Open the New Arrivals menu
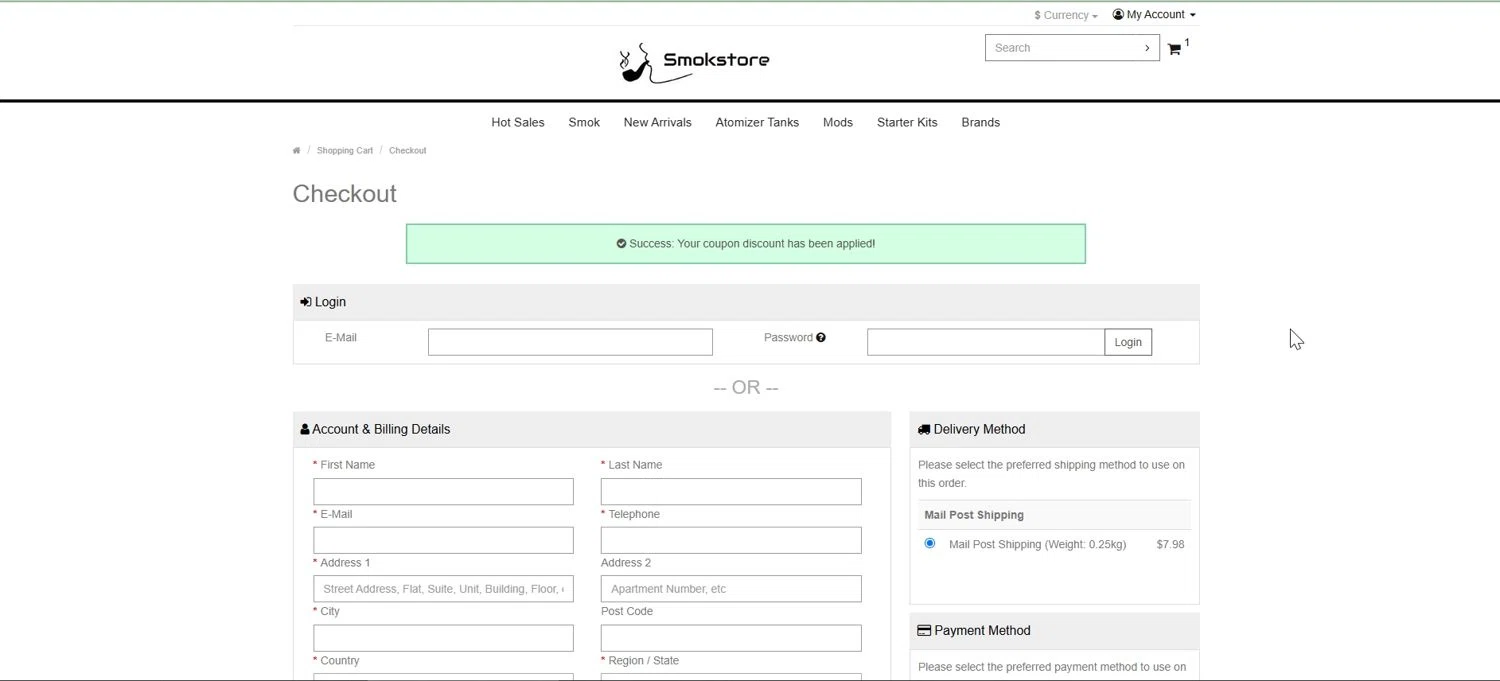Image resolution: width=1500 pixels, height=681 pixels. coord(657,123)
